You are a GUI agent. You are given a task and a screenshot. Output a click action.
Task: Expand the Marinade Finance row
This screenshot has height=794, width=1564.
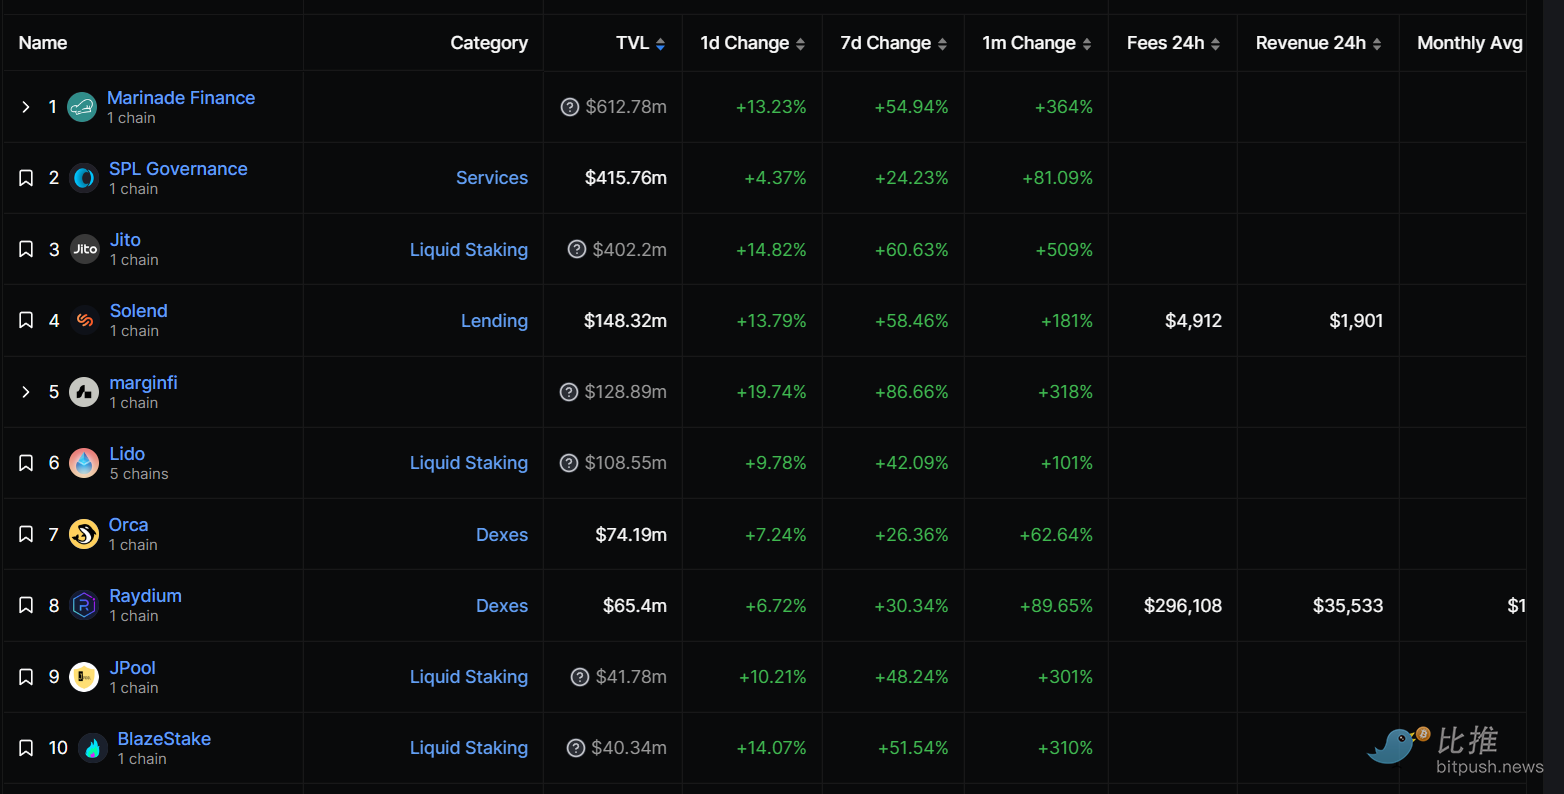click(x=26, y=107)
